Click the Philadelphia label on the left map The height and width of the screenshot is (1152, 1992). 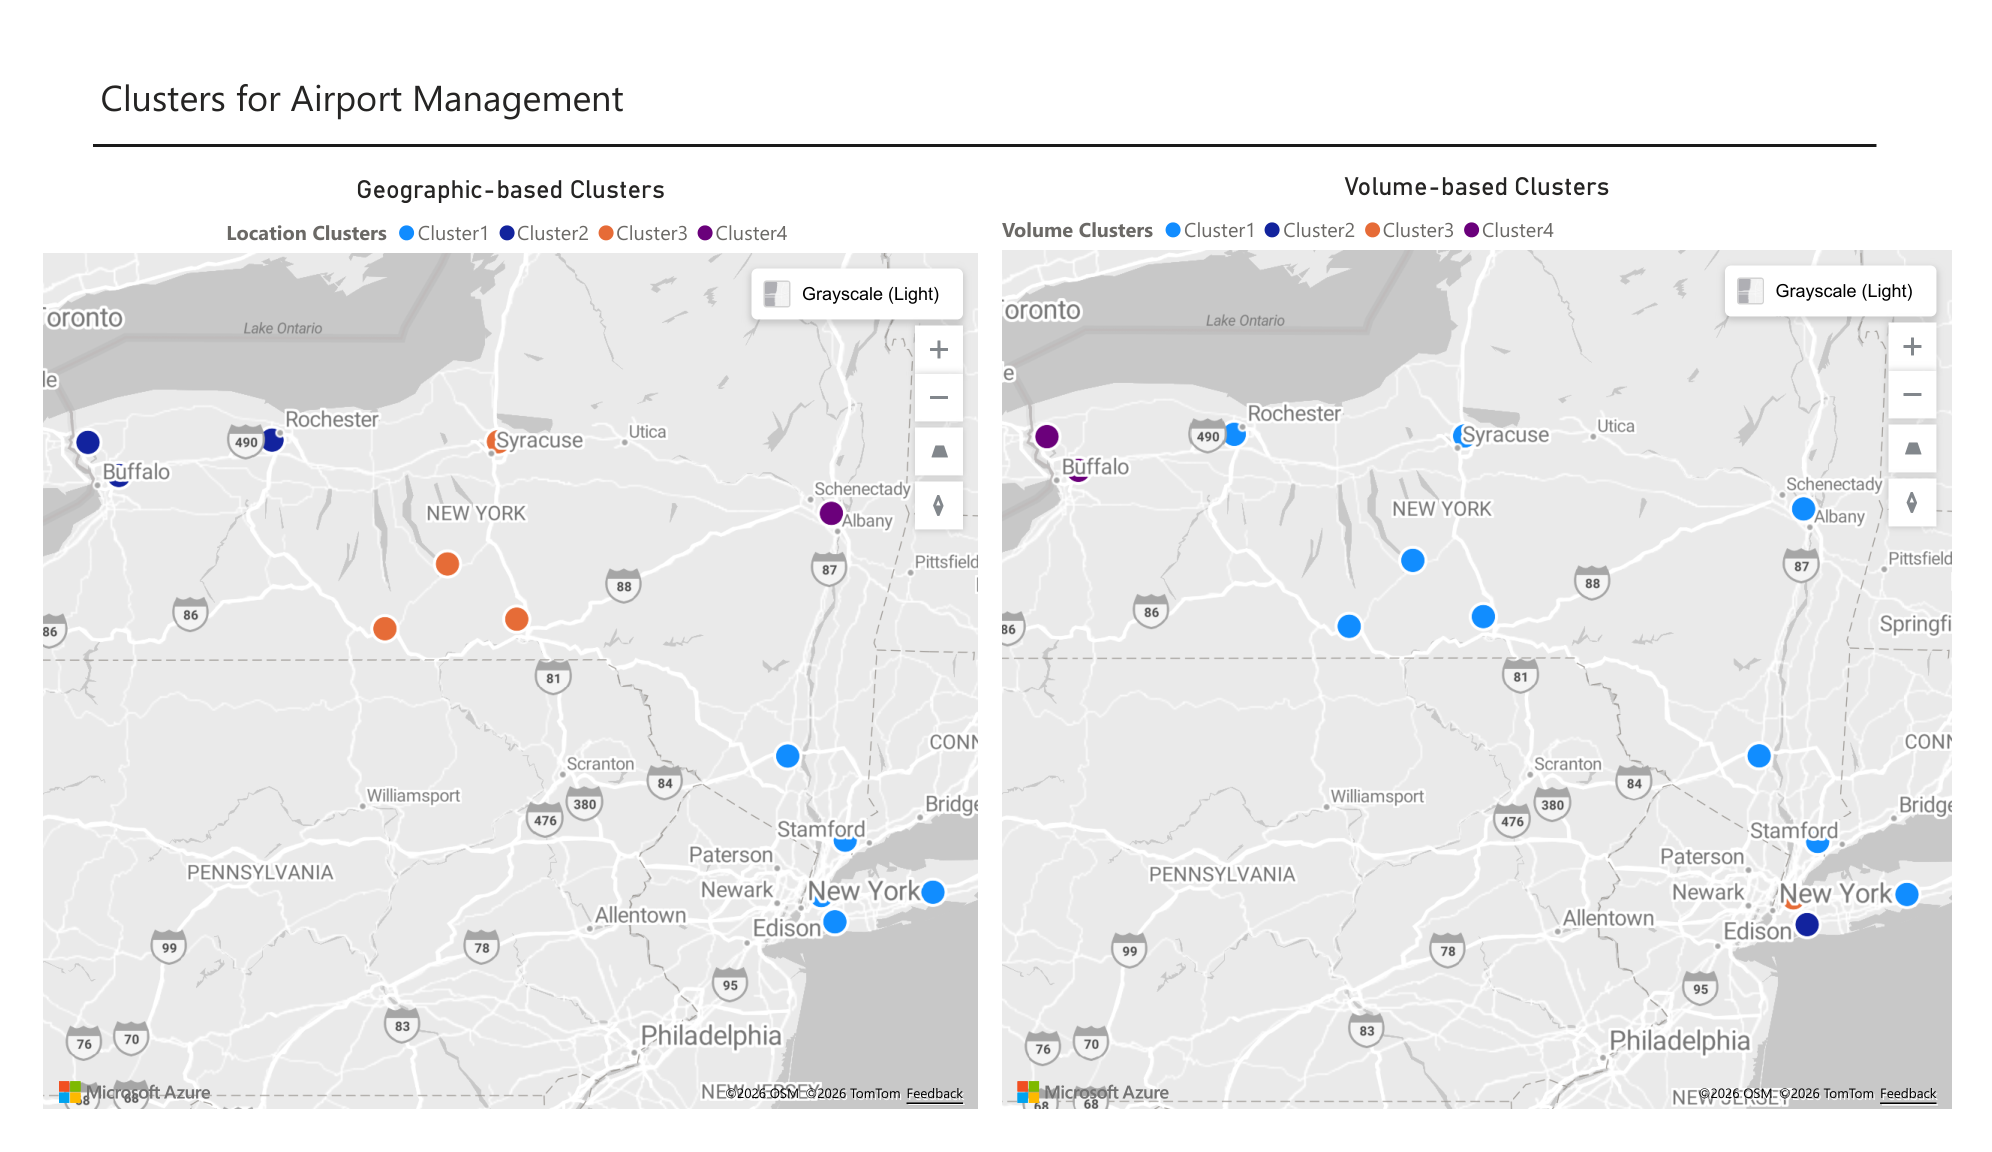click(711, 1035)
